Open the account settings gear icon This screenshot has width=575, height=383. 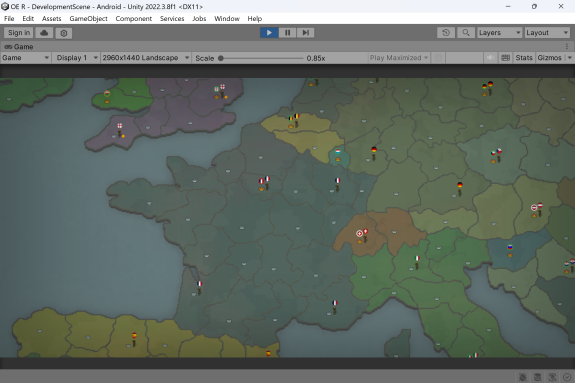pyautogui.click(x=64, y=33)
